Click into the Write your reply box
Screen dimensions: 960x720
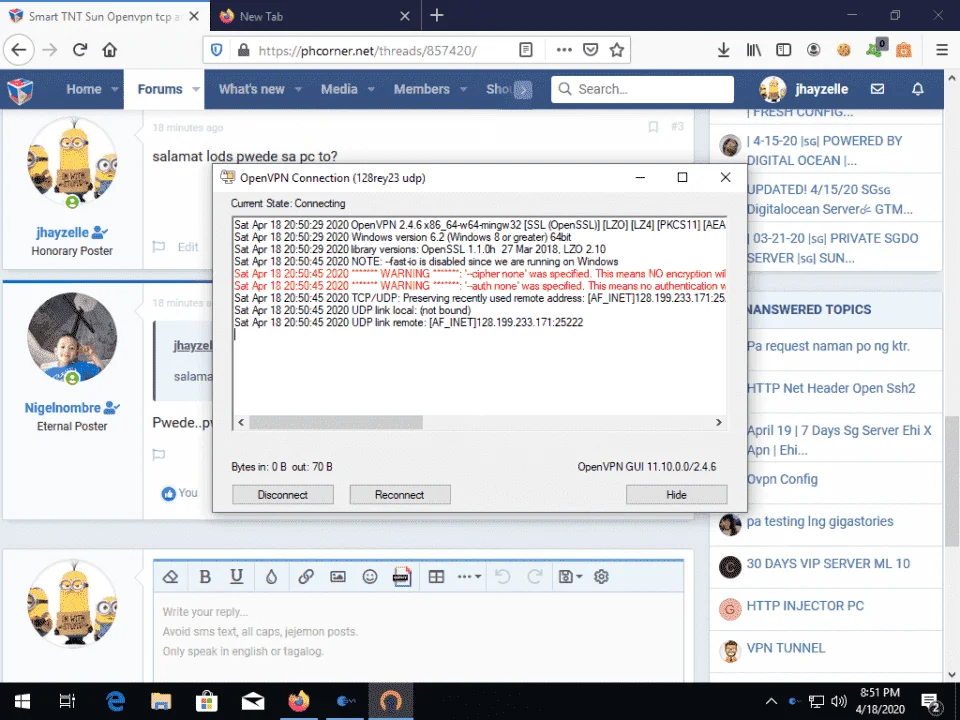[418, 637]
